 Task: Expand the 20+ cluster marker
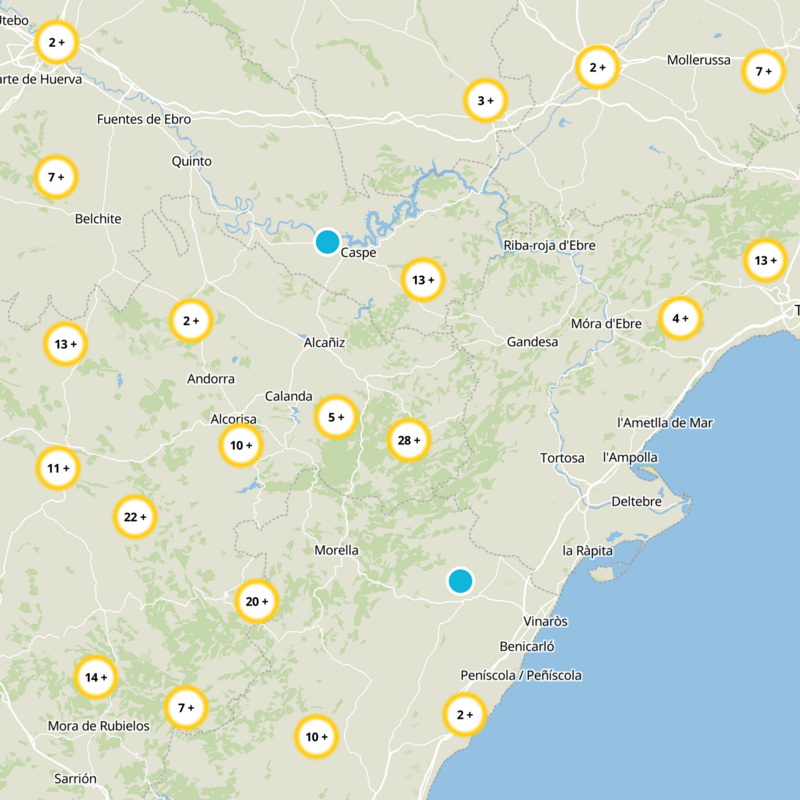coord(257,602)
